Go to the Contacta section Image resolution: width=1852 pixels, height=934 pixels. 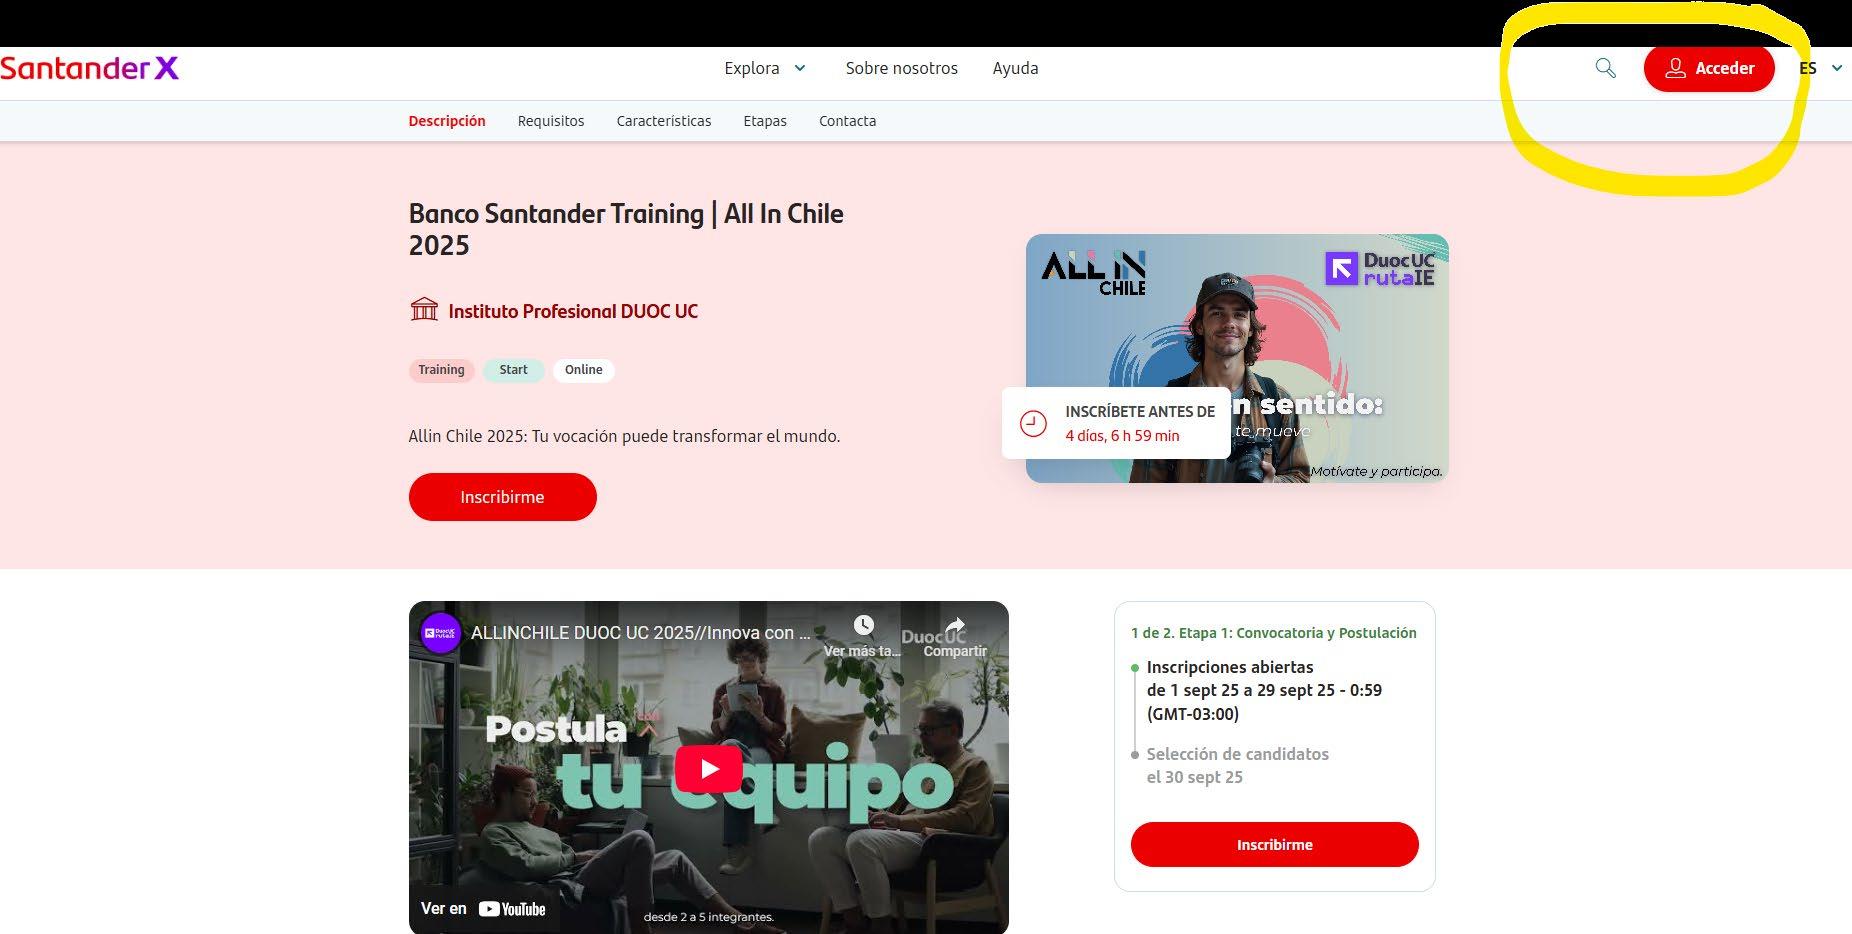tap(847, 121)
